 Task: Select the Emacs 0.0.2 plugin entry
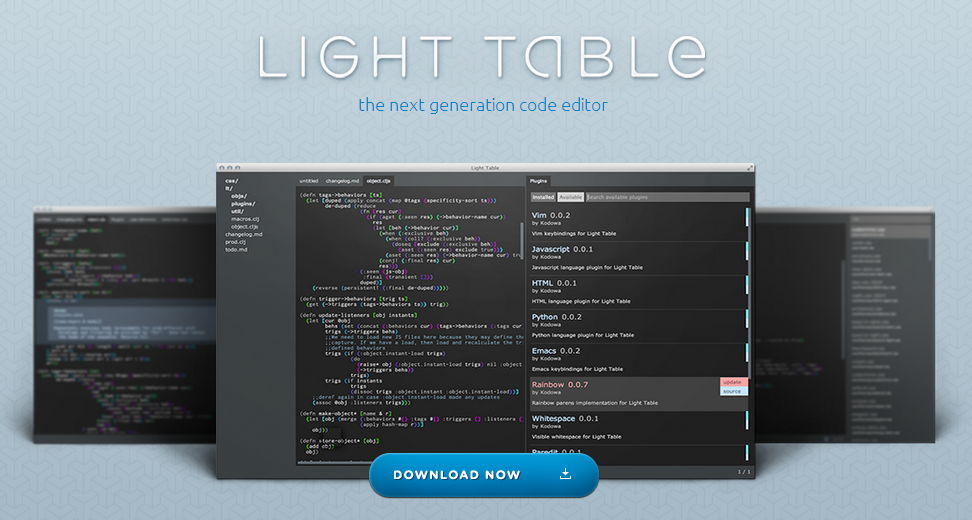pyautogui.click(x=638, y=360)
